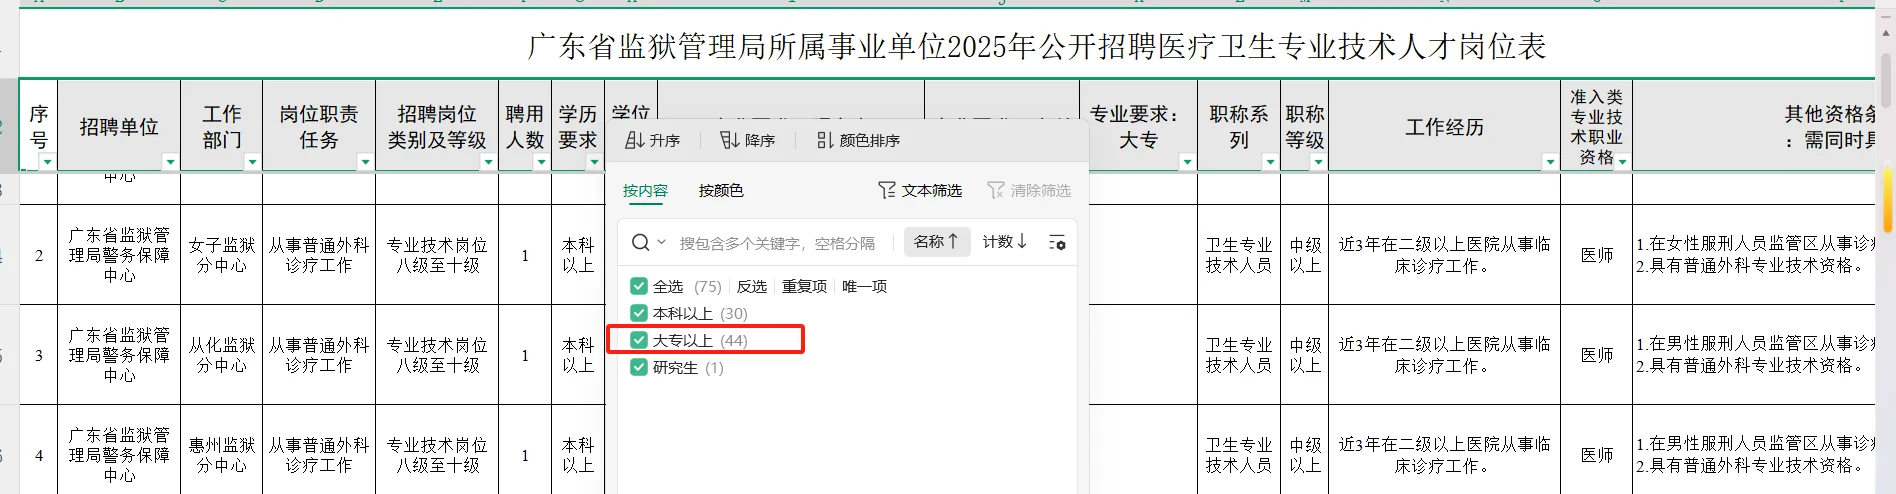1896x494 pixels.
Task: Open filter dropdown for 学历要求 column
Action: (x=594, y=162)
